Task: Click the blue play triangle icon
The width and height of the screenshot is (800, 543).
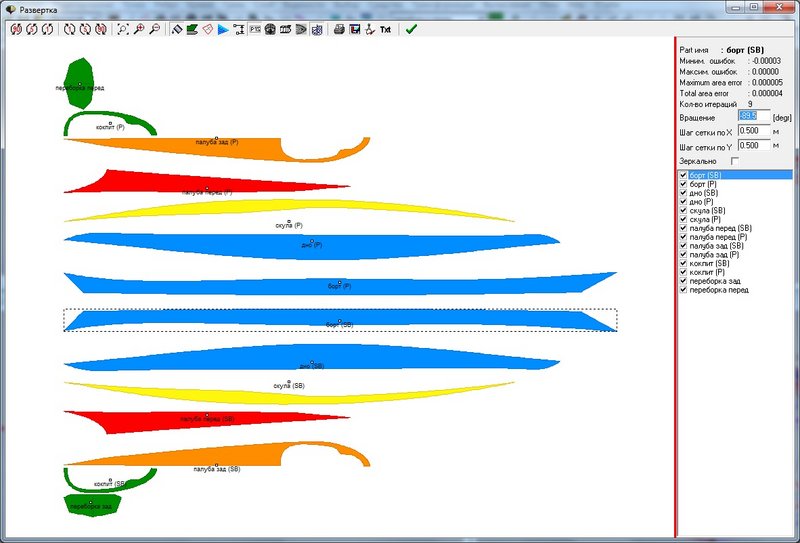Action: pyautogui.click(x=223, y=30)
